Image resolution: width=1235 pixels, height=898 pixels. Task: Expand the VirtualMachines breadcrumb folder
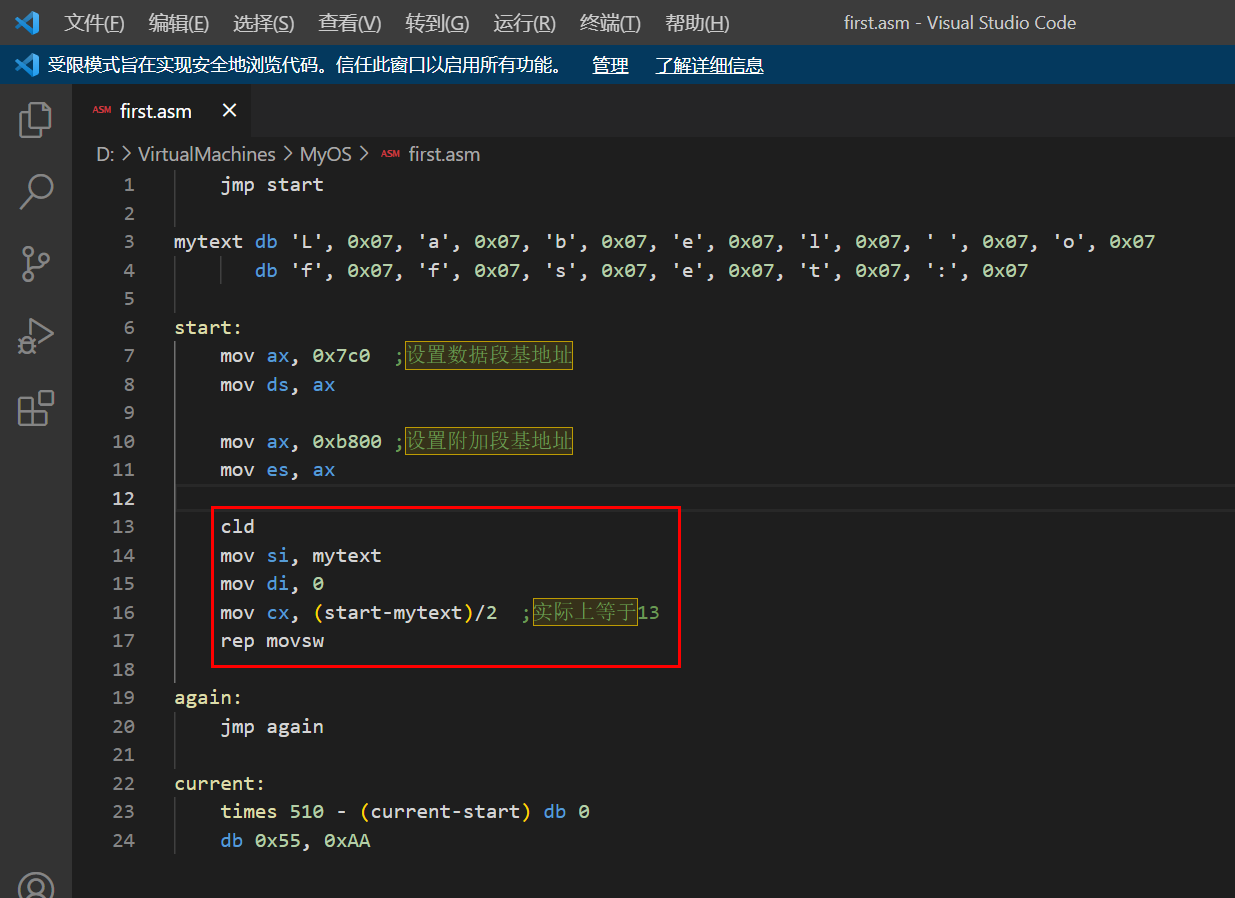(206, 154)
